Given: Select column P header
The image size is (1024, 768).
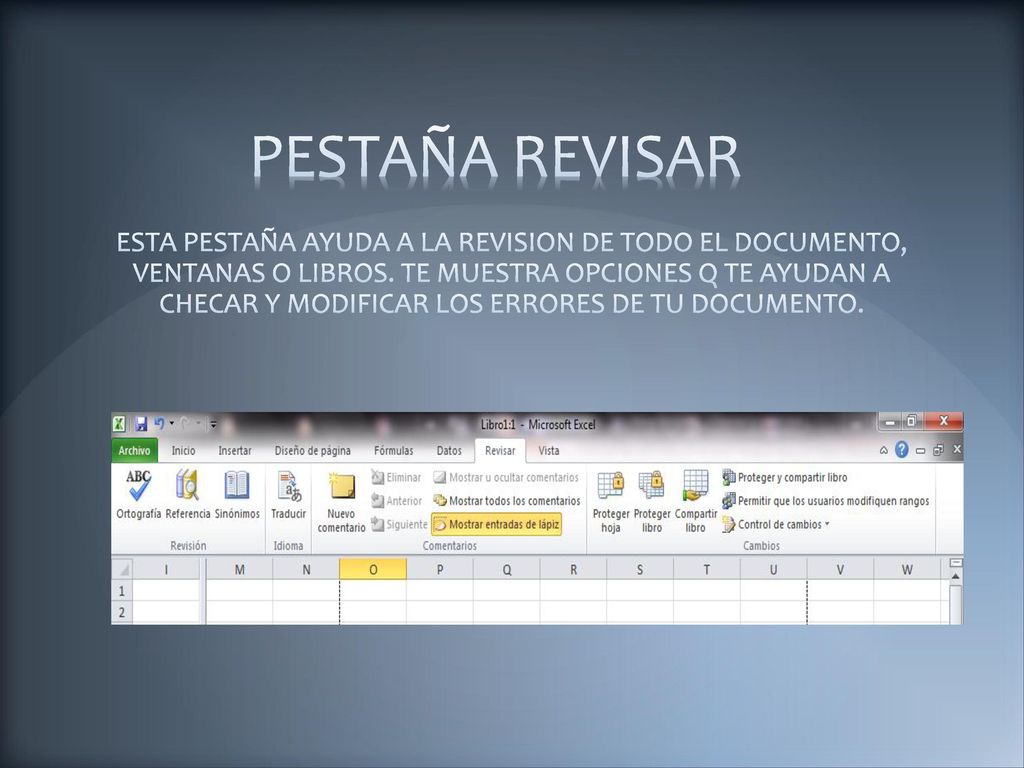Looking at the screenshot, I should (440, 569).
